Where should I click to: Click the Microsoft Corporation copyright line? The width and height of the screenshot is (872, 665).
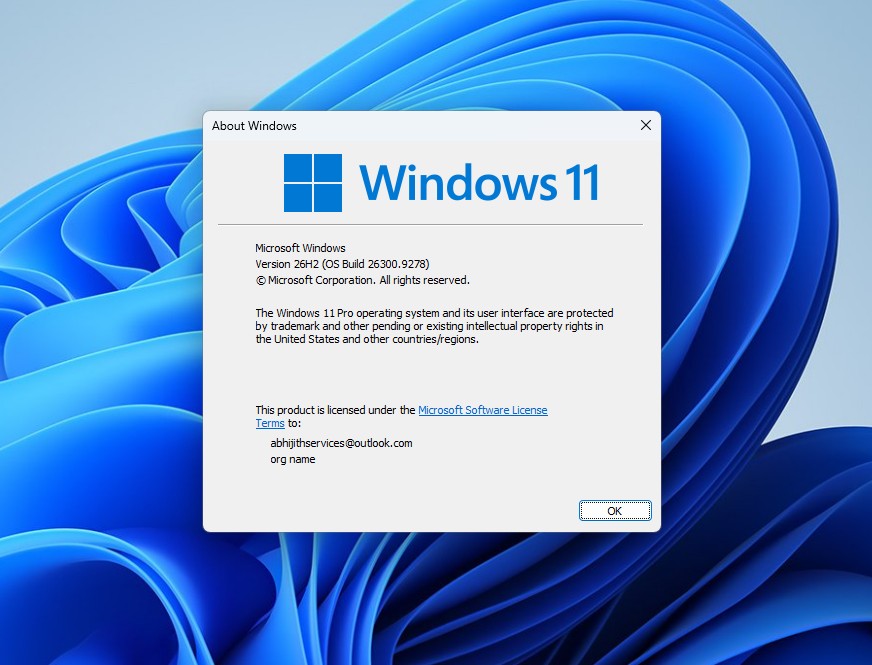point(363,280)
